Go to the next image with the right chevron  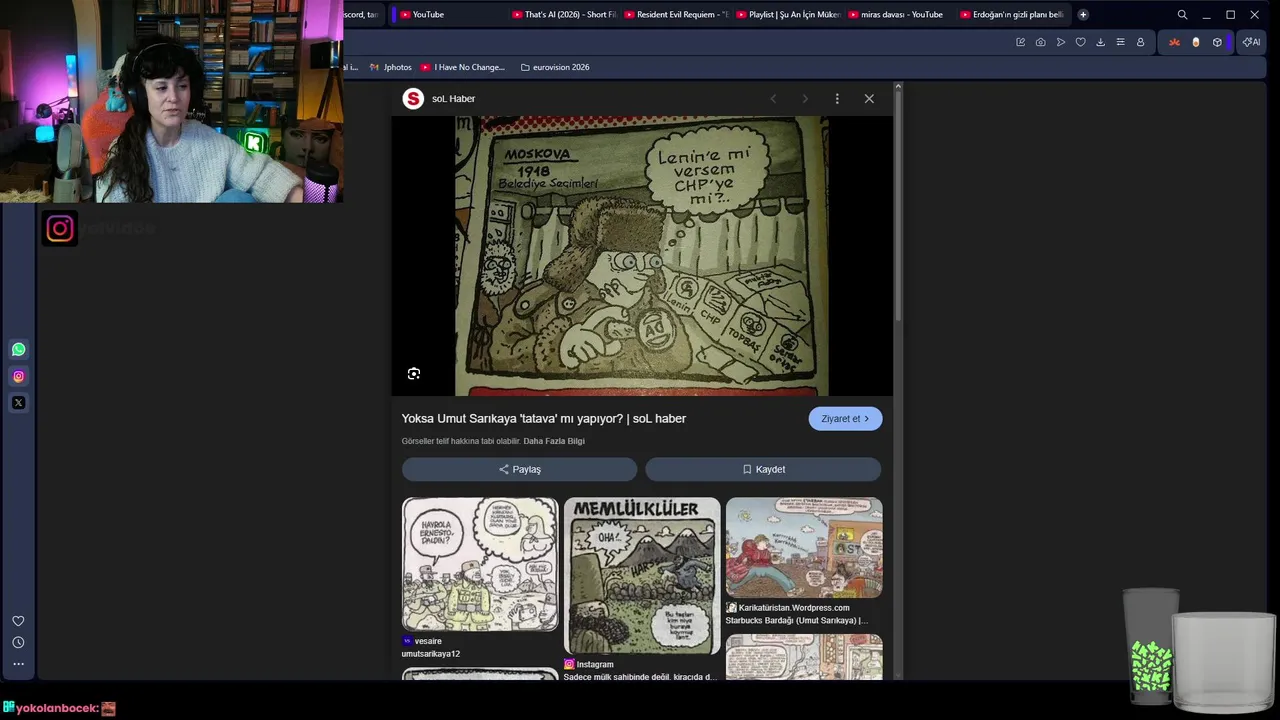tap(805, 99)
